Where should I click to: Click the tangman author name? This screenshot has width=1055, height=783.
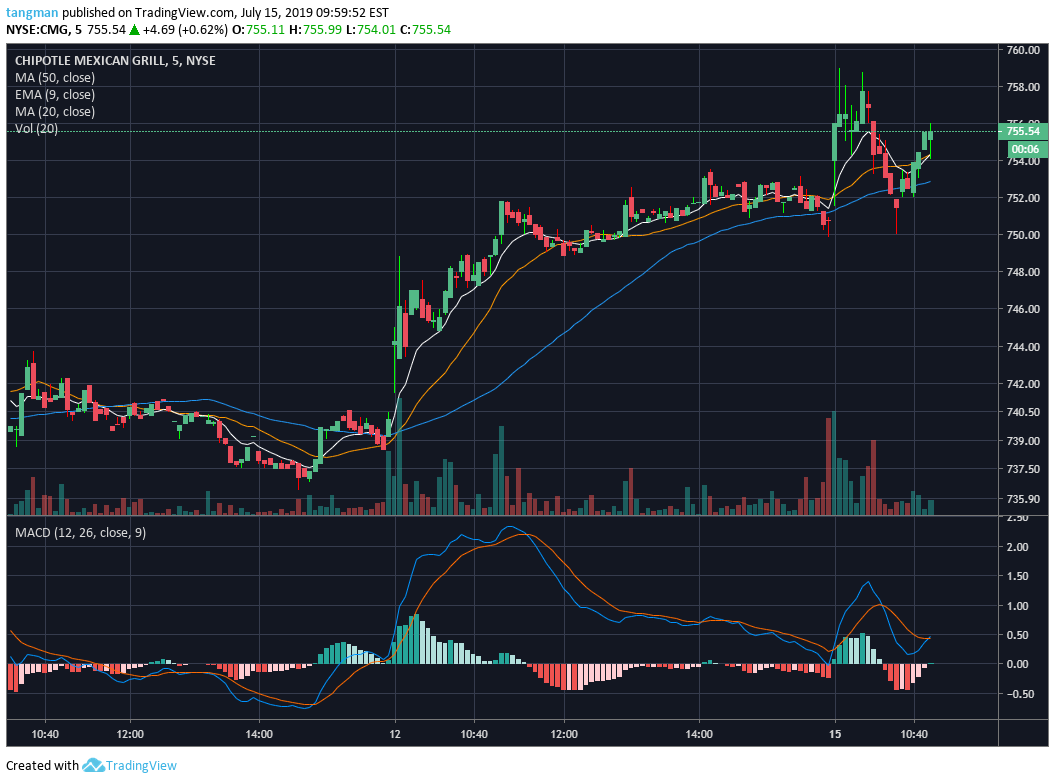click(32, 12)
